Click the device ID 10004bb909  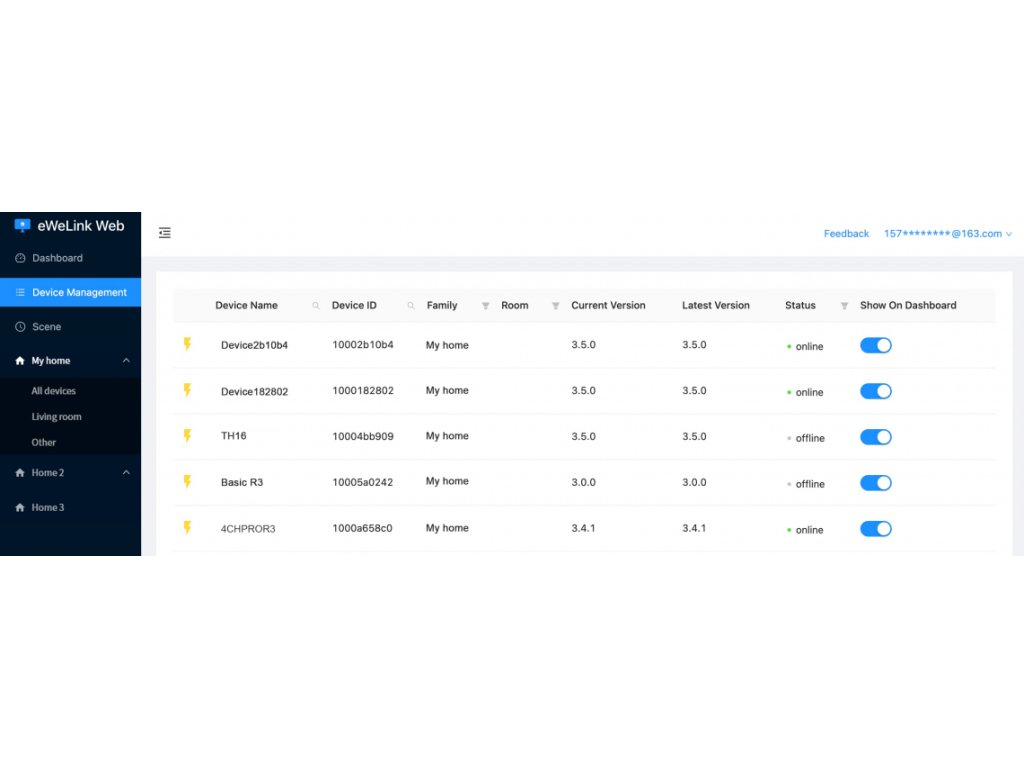[362, 436]
